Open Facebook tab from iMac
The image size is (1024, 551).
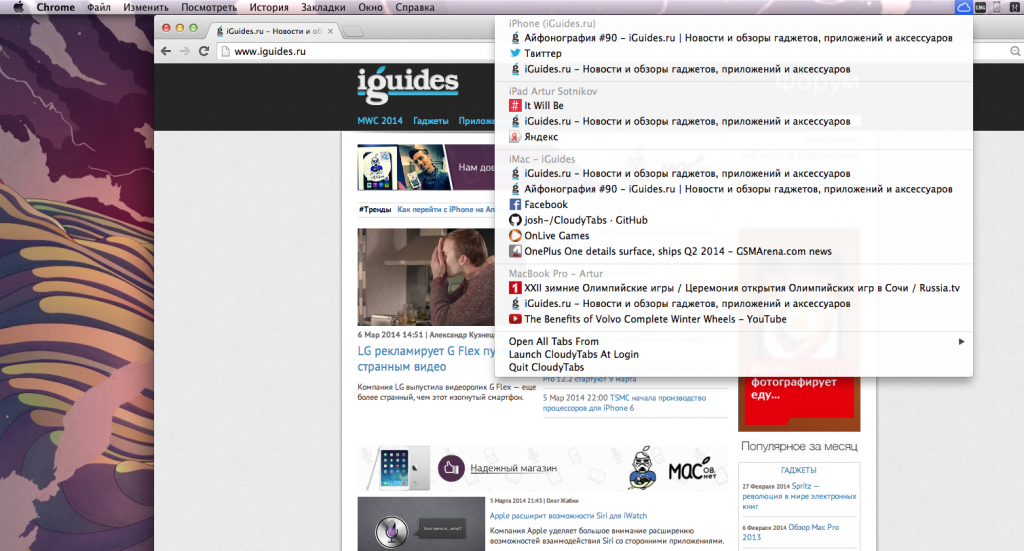(x=733, y=204)
